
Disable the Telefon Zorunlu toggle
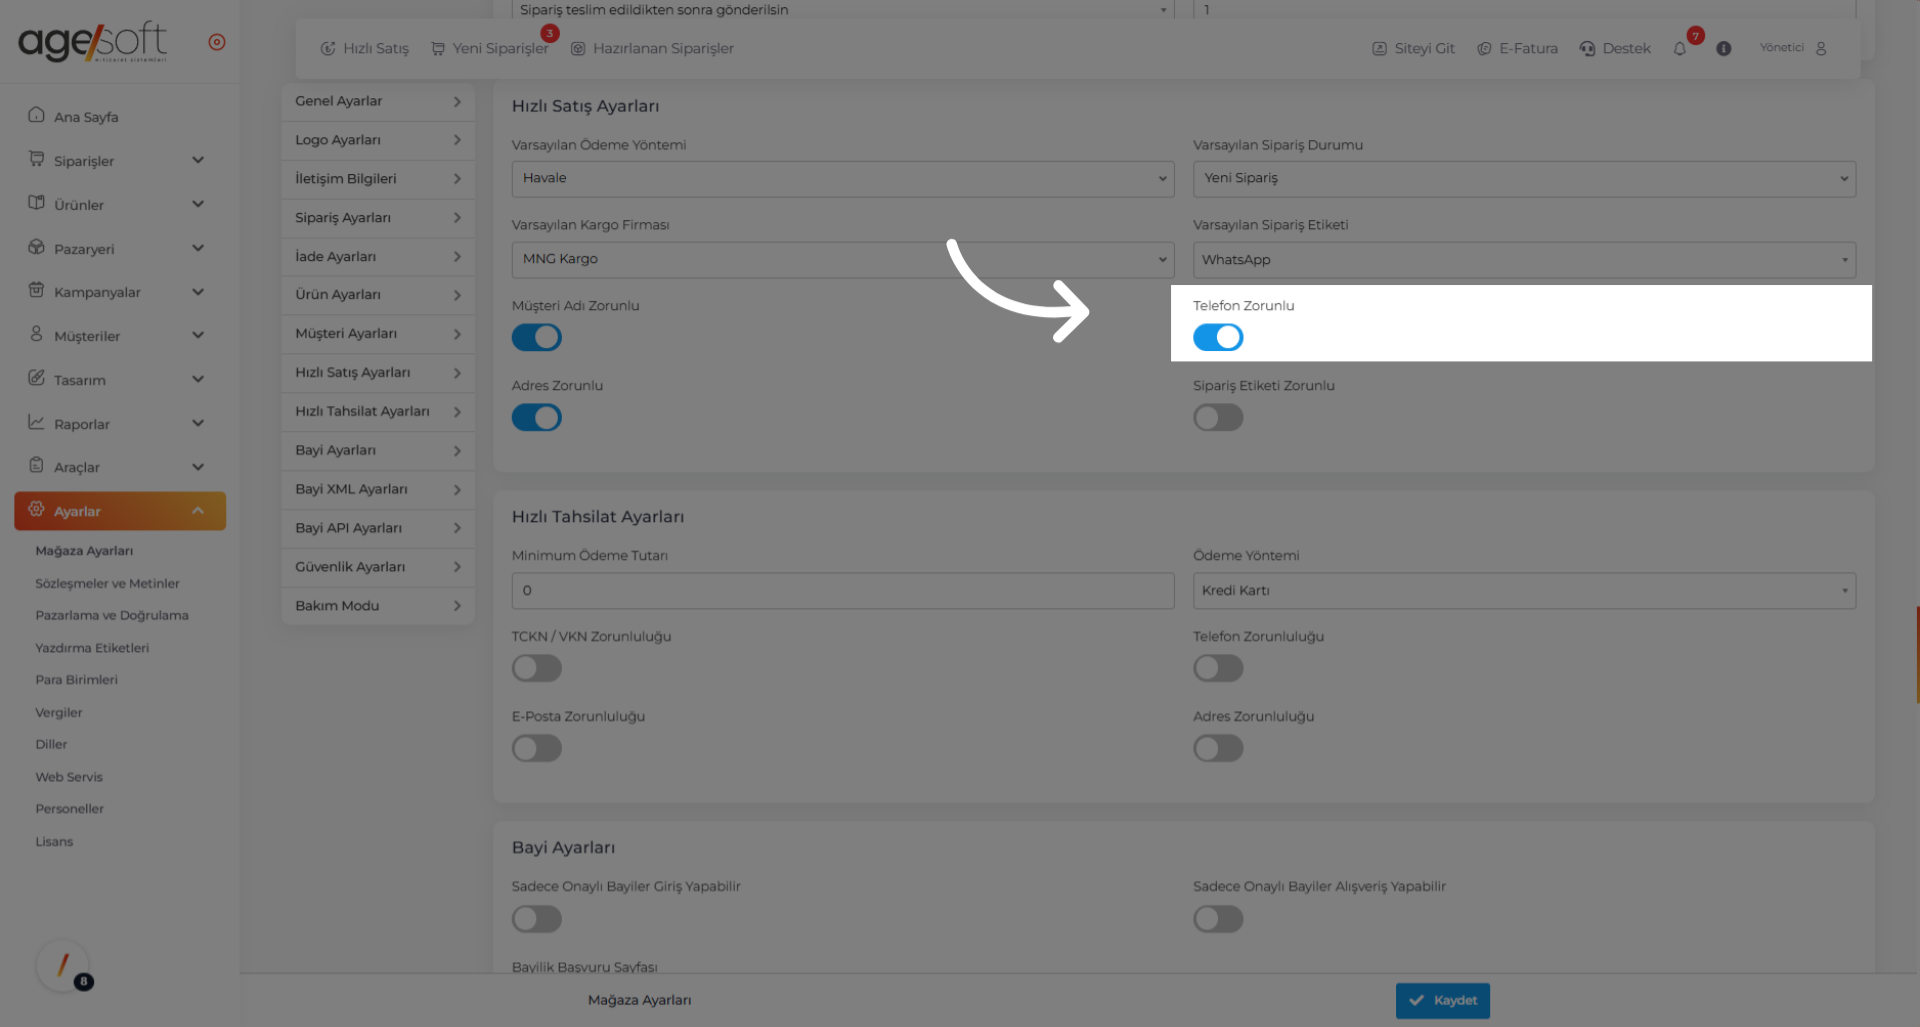click(1217, 338)
